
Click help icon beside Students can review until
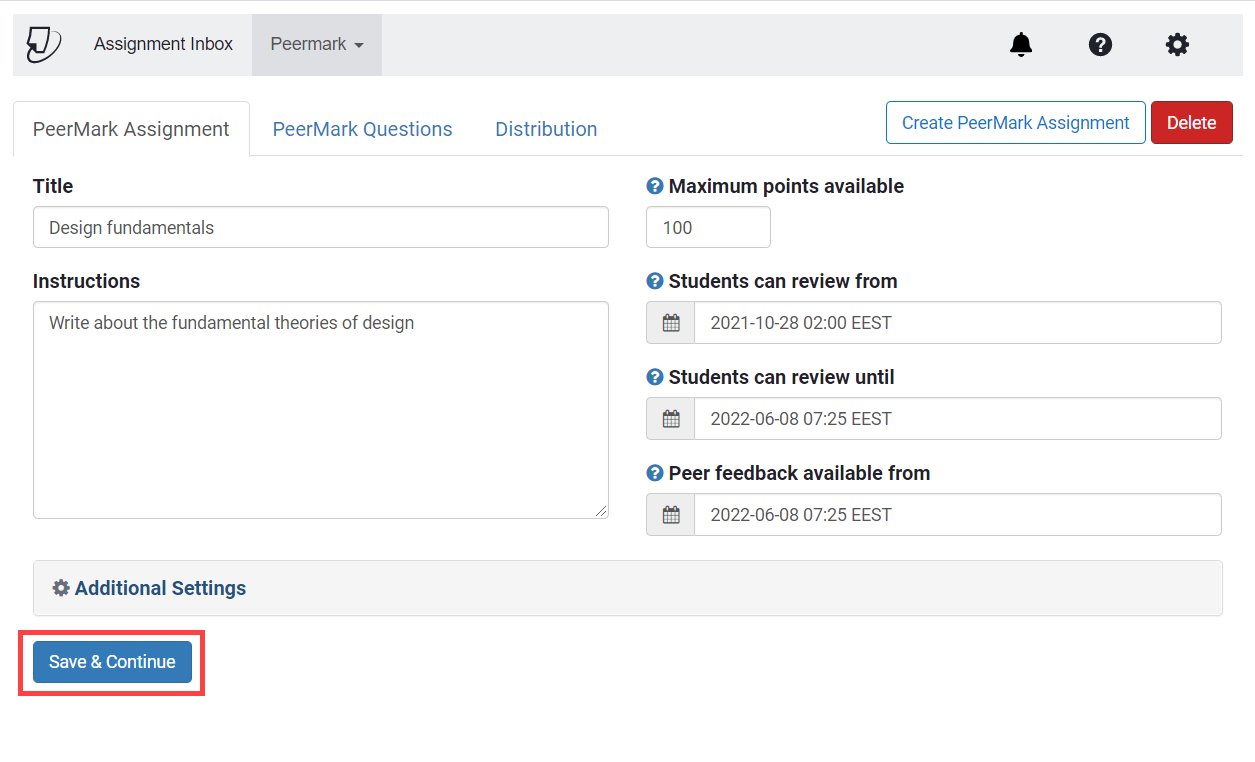coord(655,377)
